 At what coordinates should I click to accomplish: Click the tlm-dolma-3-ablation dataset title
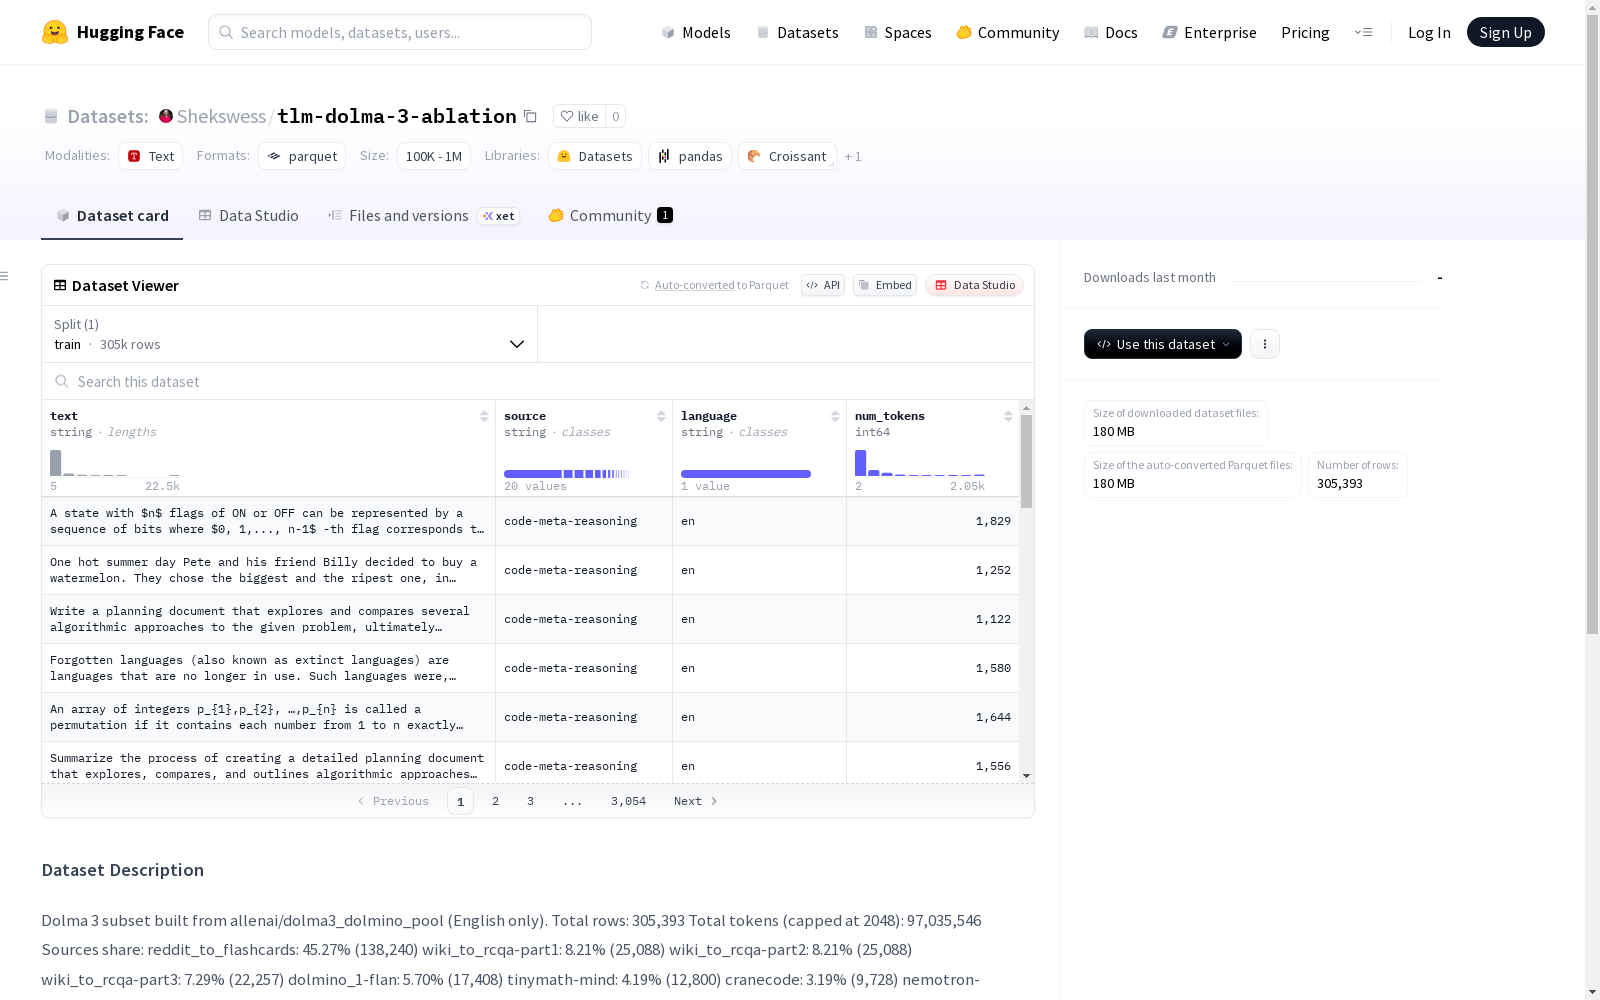pos(397,116)
